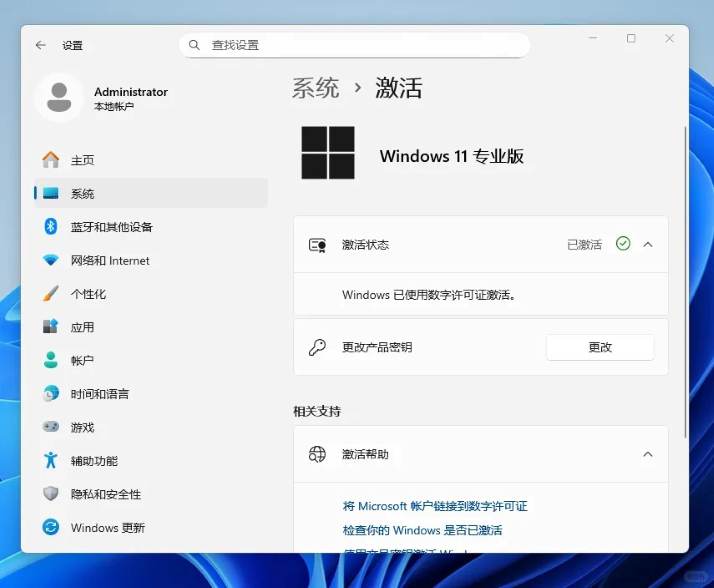Click the product key icon

pos(317,347)
